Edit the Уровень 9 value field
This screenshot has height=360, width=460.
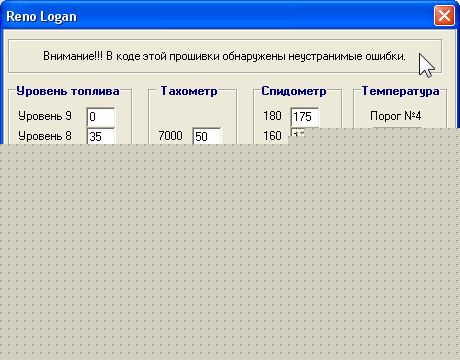[101, 117]
